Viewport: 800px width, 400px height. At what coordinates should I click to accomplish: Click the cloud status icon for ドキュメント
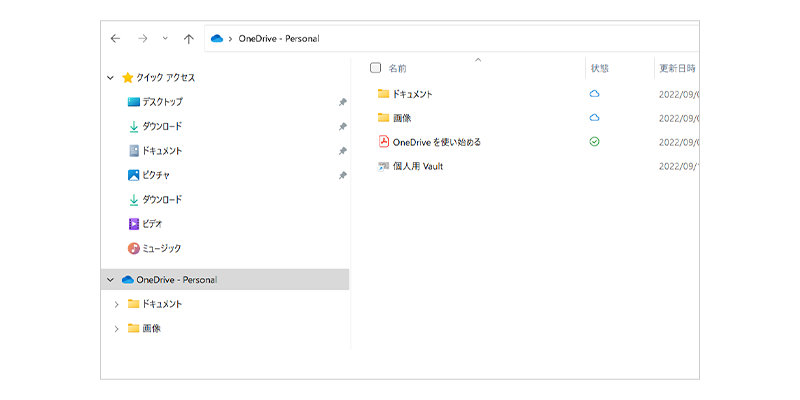[x=594, y=94]
